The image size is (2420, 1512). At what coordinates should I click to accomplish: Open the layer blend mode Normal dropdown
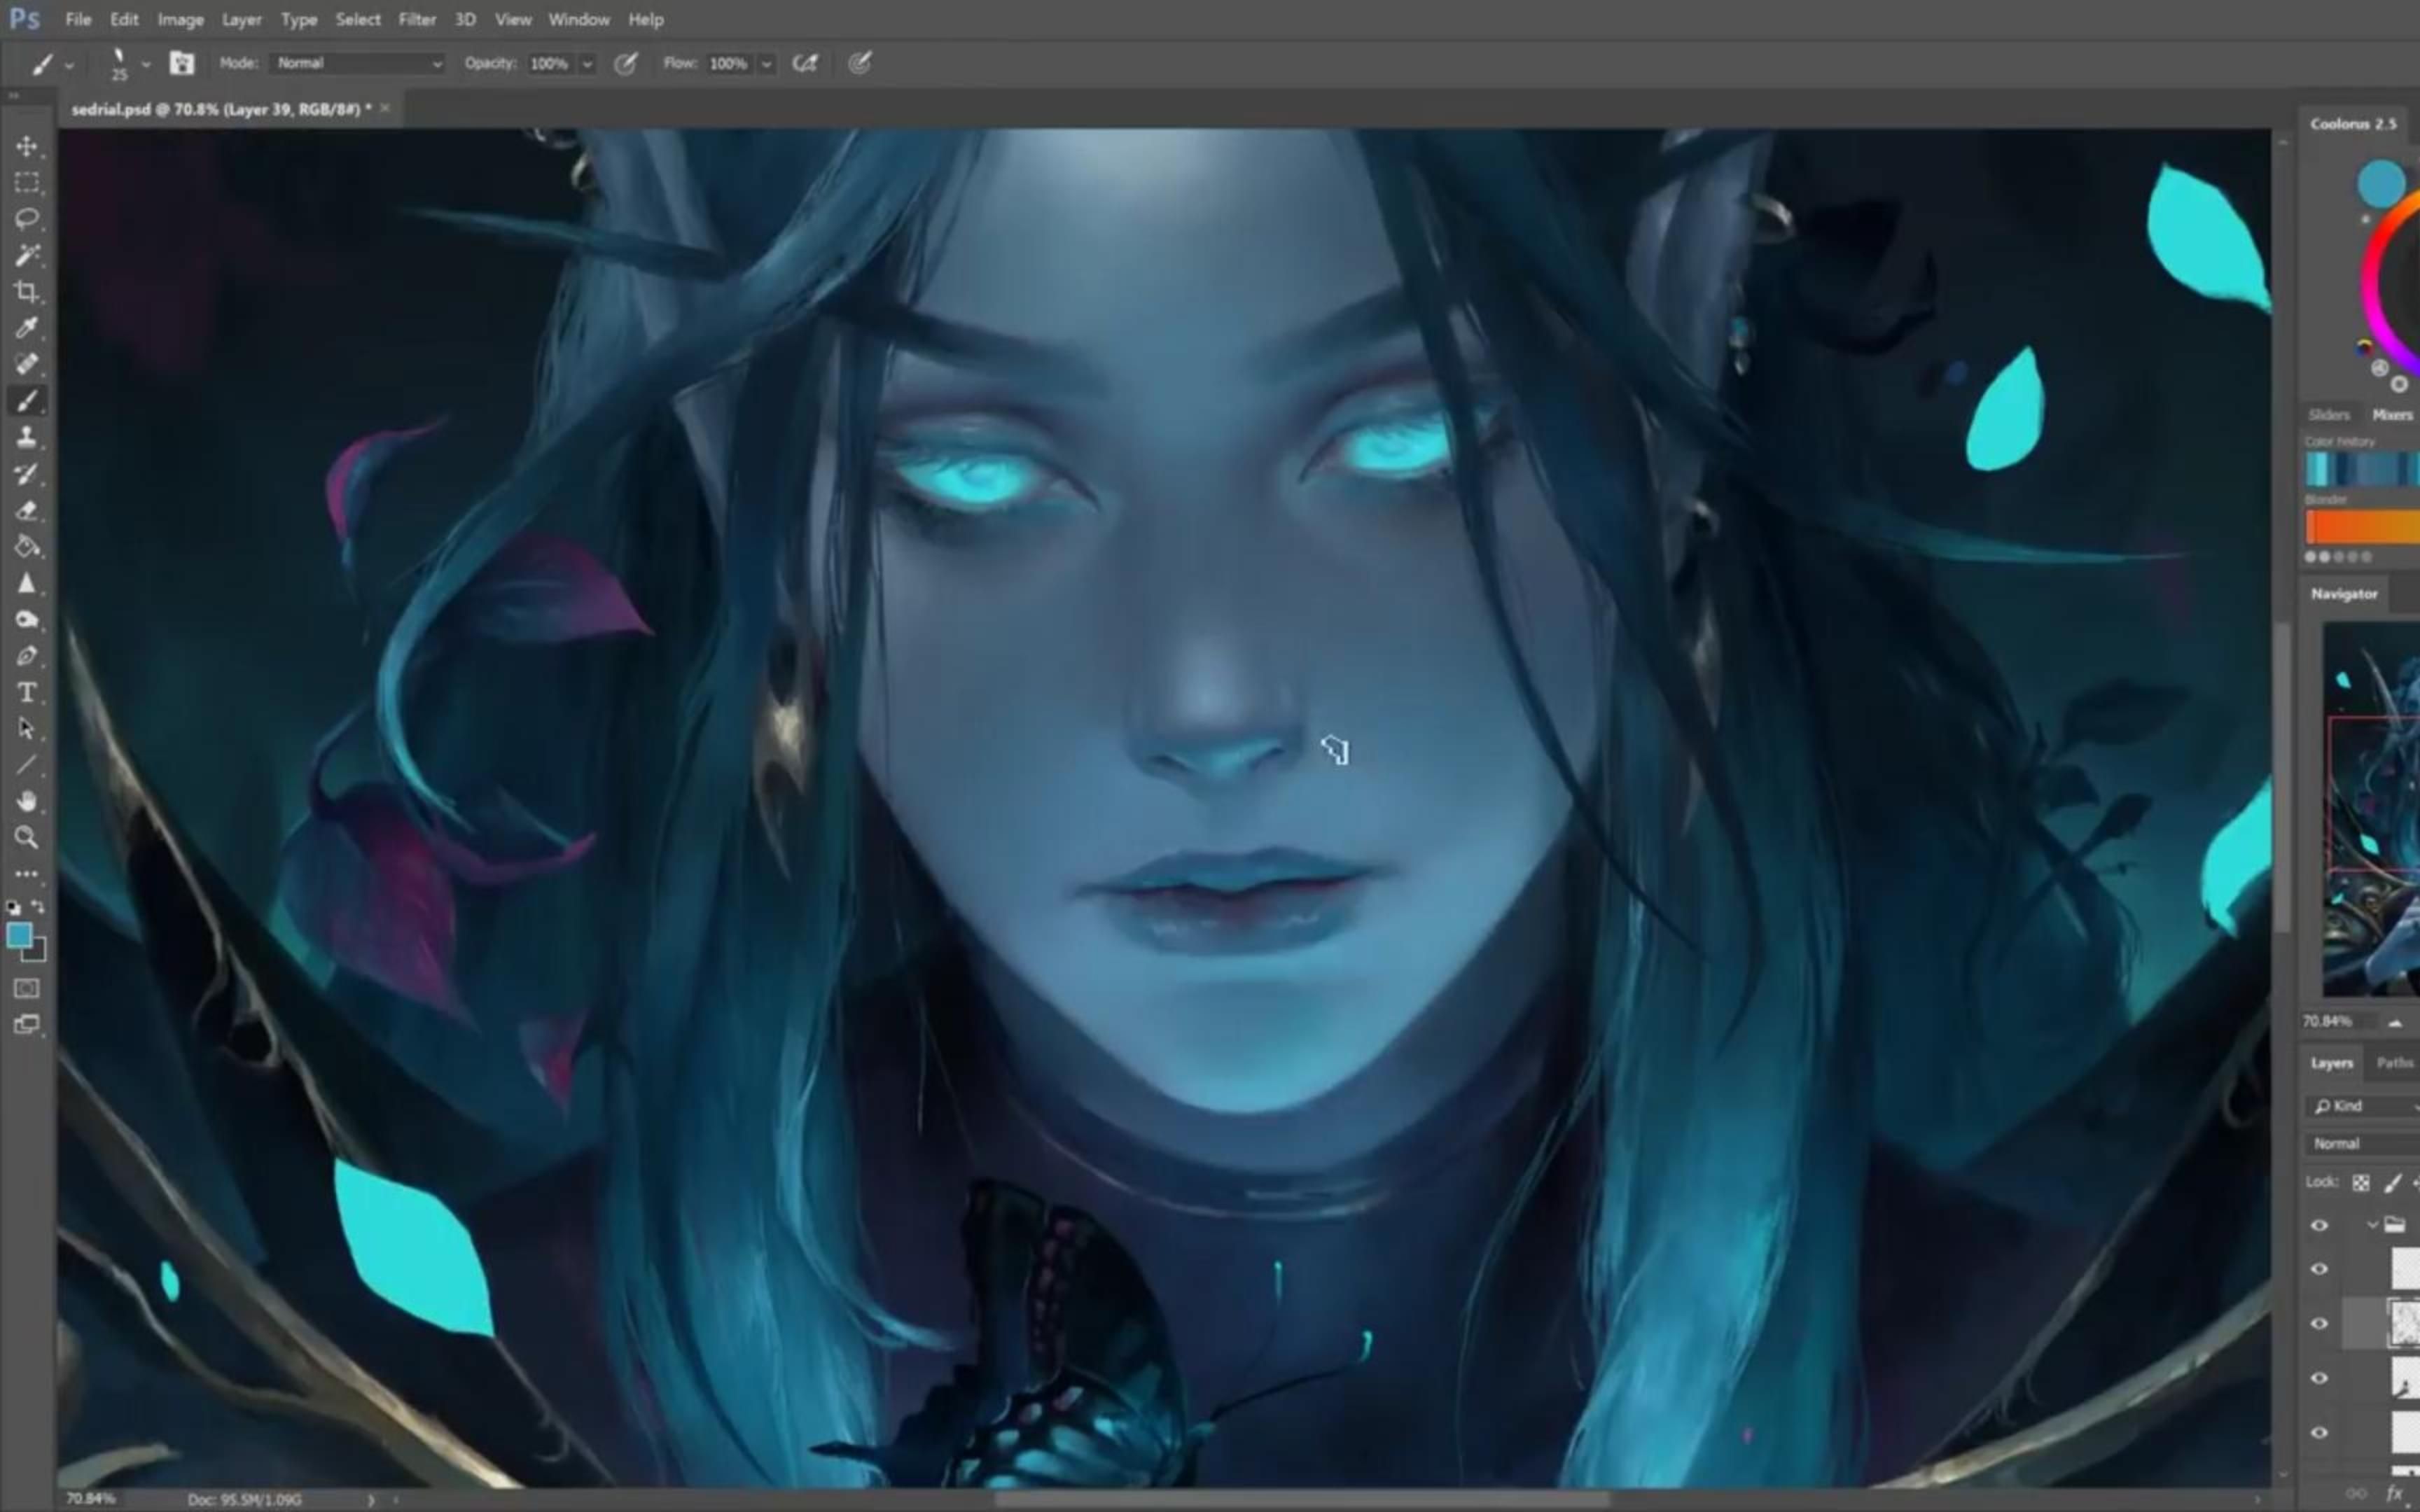click(2364, 1143)
